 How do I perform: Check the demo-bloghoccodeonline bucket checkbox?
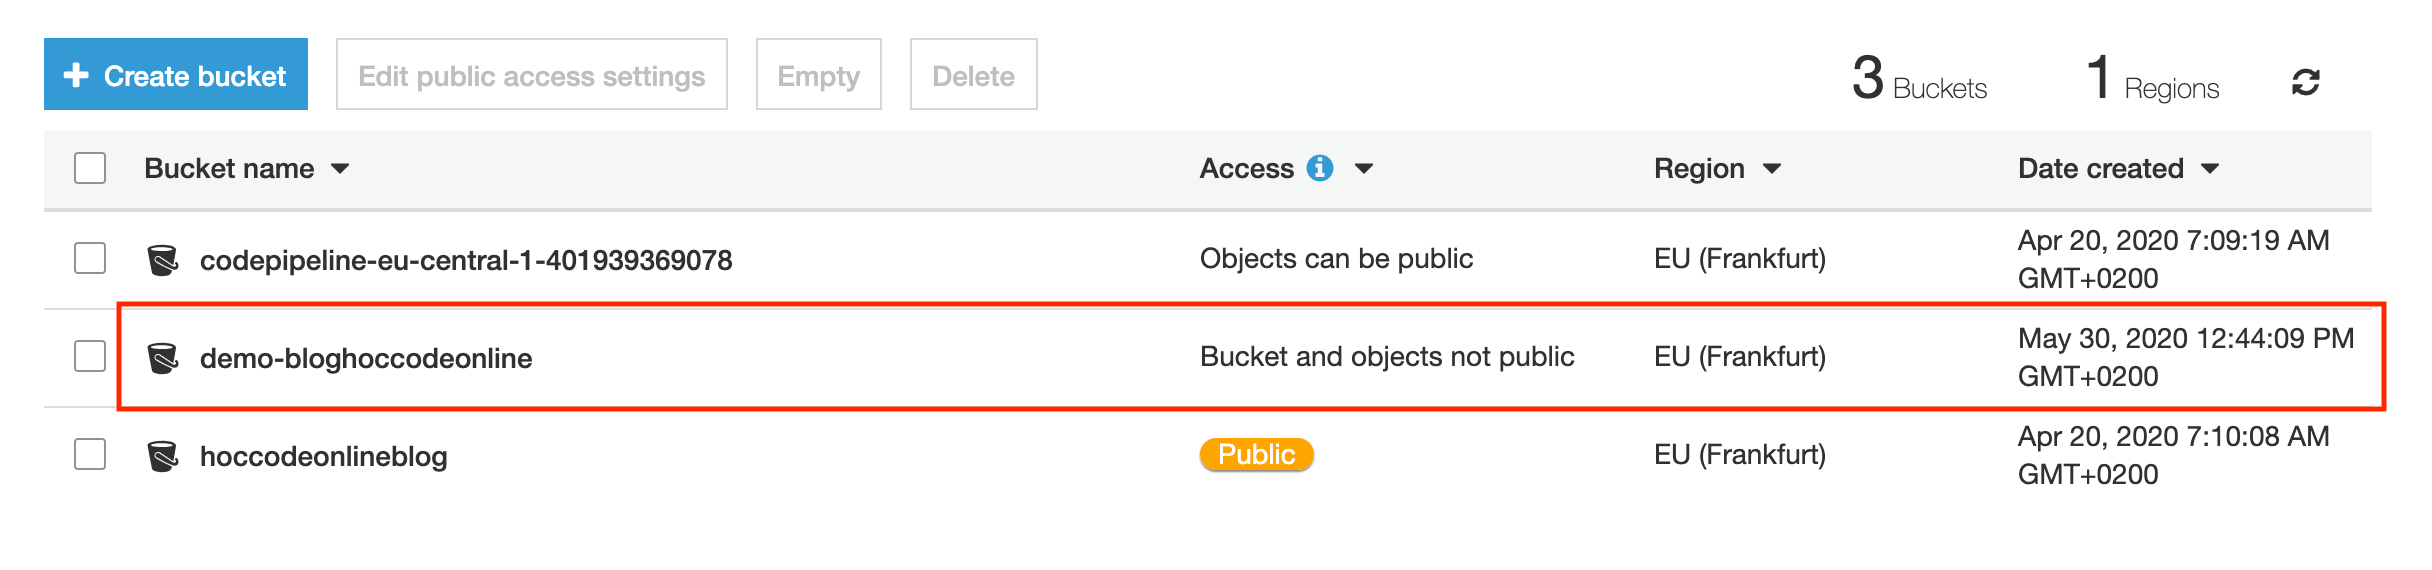tap(90, 356)
